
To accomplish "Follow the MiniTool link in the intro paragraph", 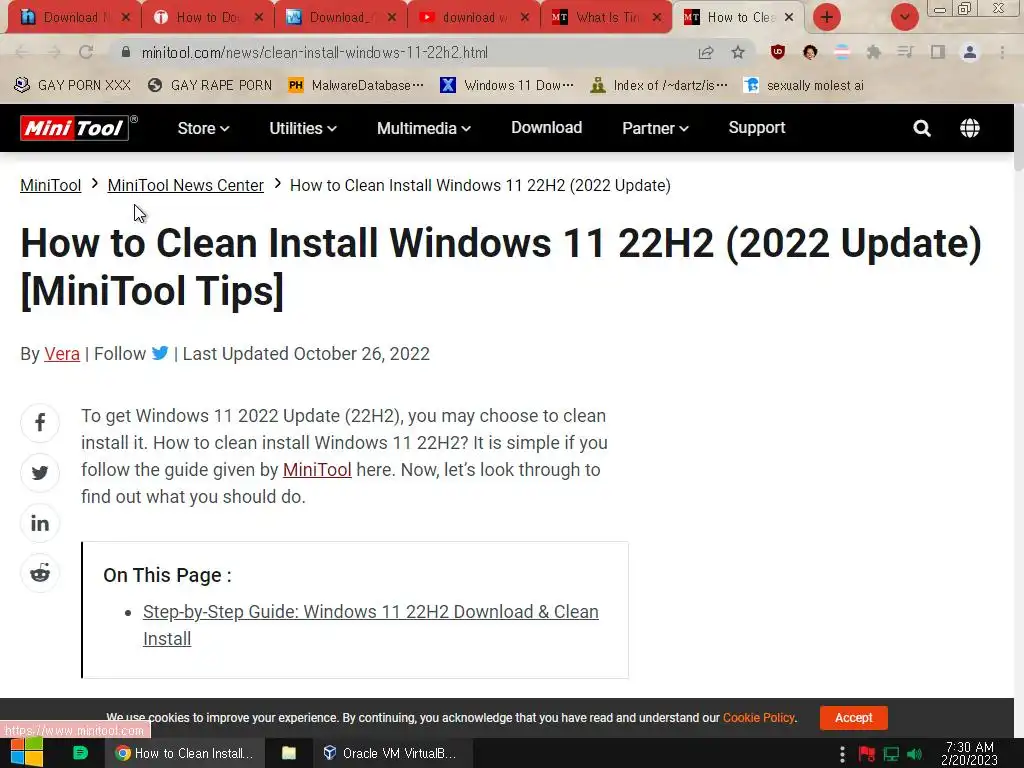I will pyautogui.click(x=317, y=470).
